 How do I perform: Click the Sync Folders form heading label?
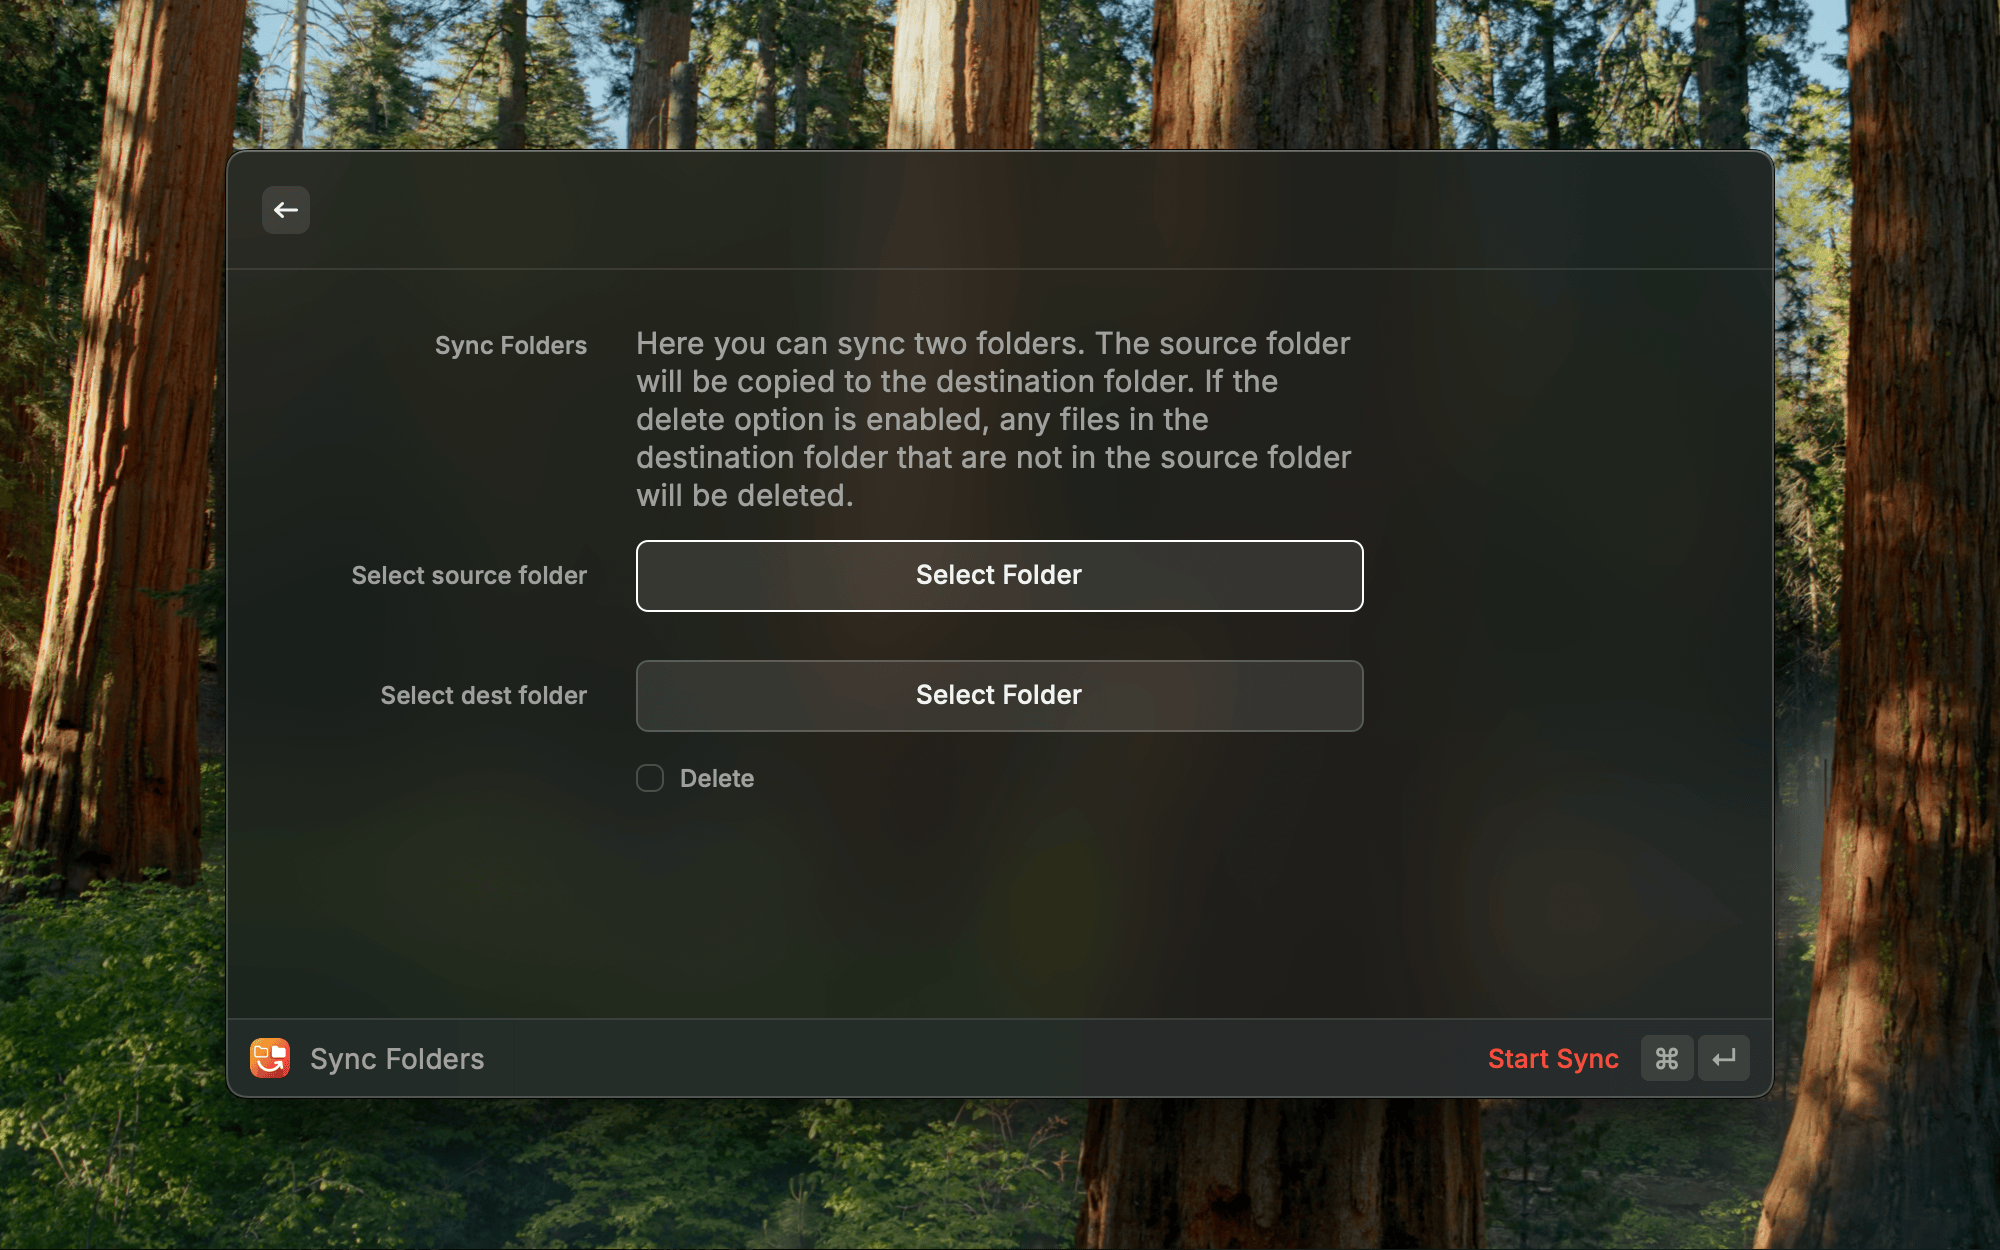pyautogui.click(x=511, y=346)
